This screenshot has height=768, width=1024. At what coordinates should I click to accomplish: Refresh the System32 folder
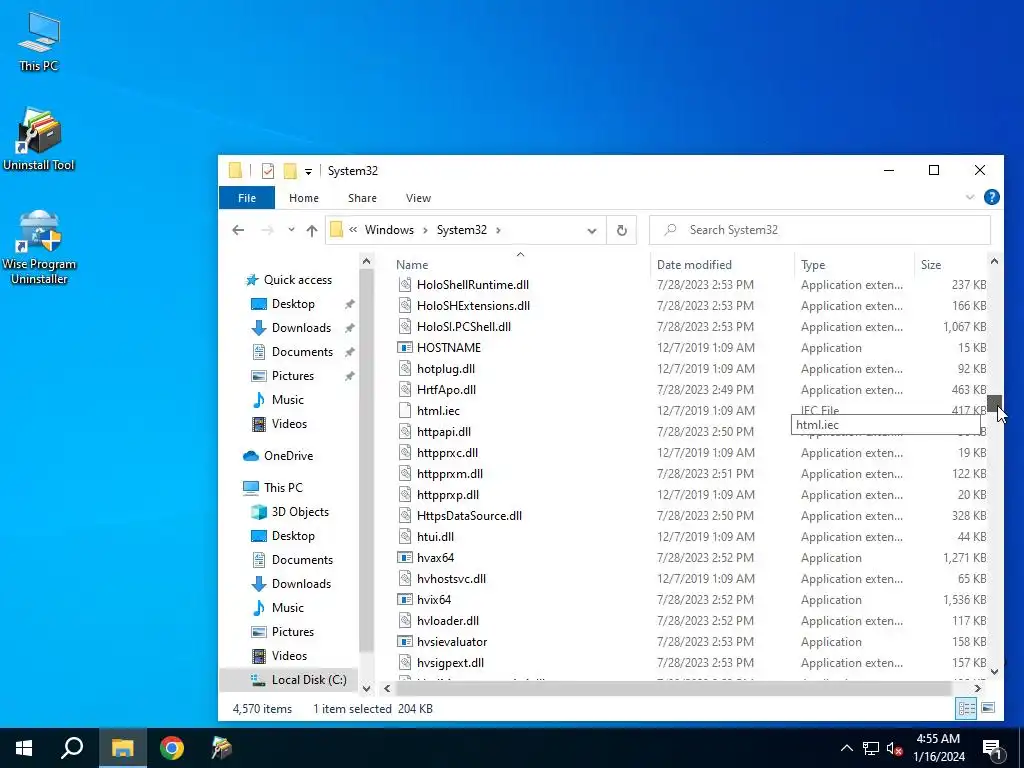[x=622, y=231]
